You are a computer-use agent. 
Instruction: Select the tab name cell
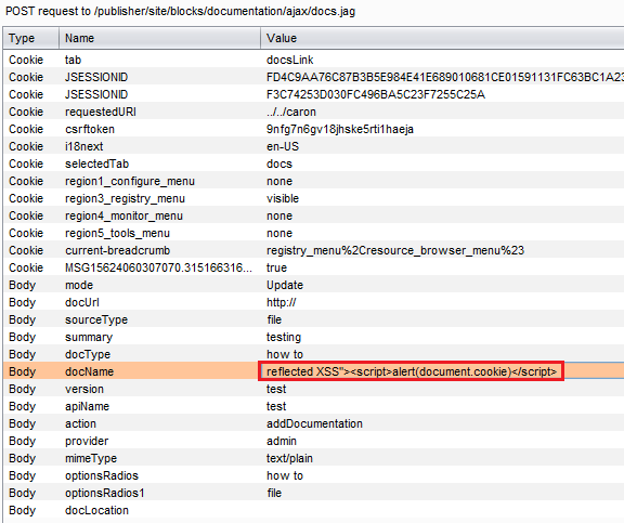pos(73,60)
